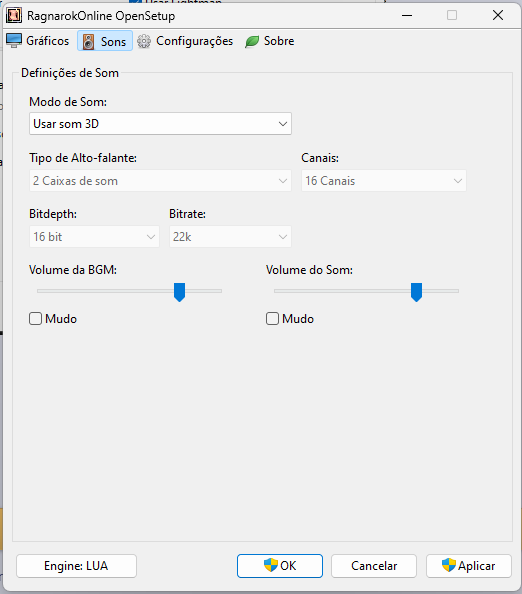This screenshot has width=522, height=594.
Task: Switch to the Configurações tab
Action: pyautogui.click(x=185, y=41)
